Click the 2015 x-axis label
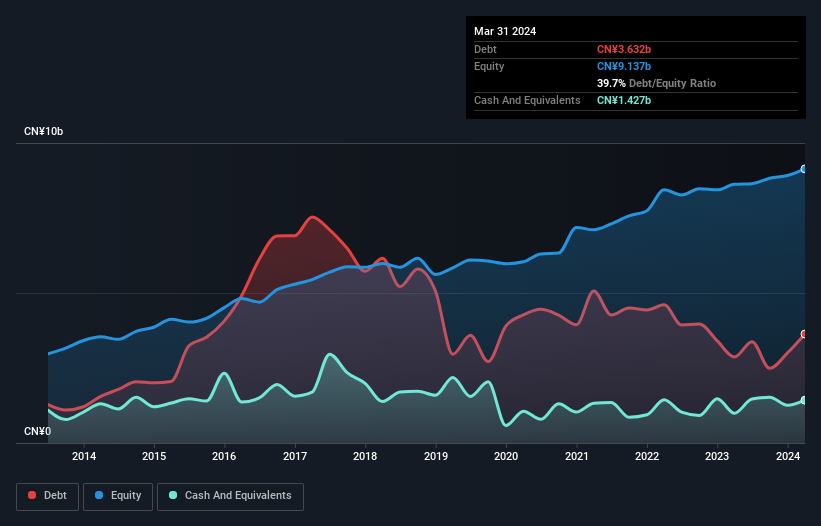Viewport: 821px width, 526px height. coord(154,456)
